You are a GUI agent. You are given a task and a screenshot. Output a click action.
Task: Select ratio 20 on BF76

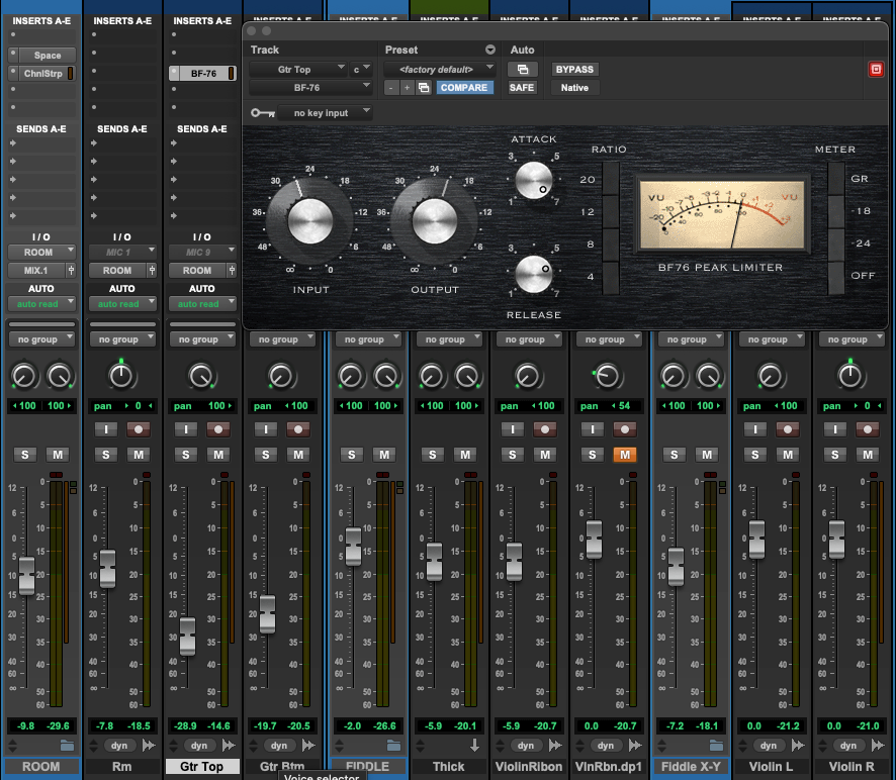[611, 179]
